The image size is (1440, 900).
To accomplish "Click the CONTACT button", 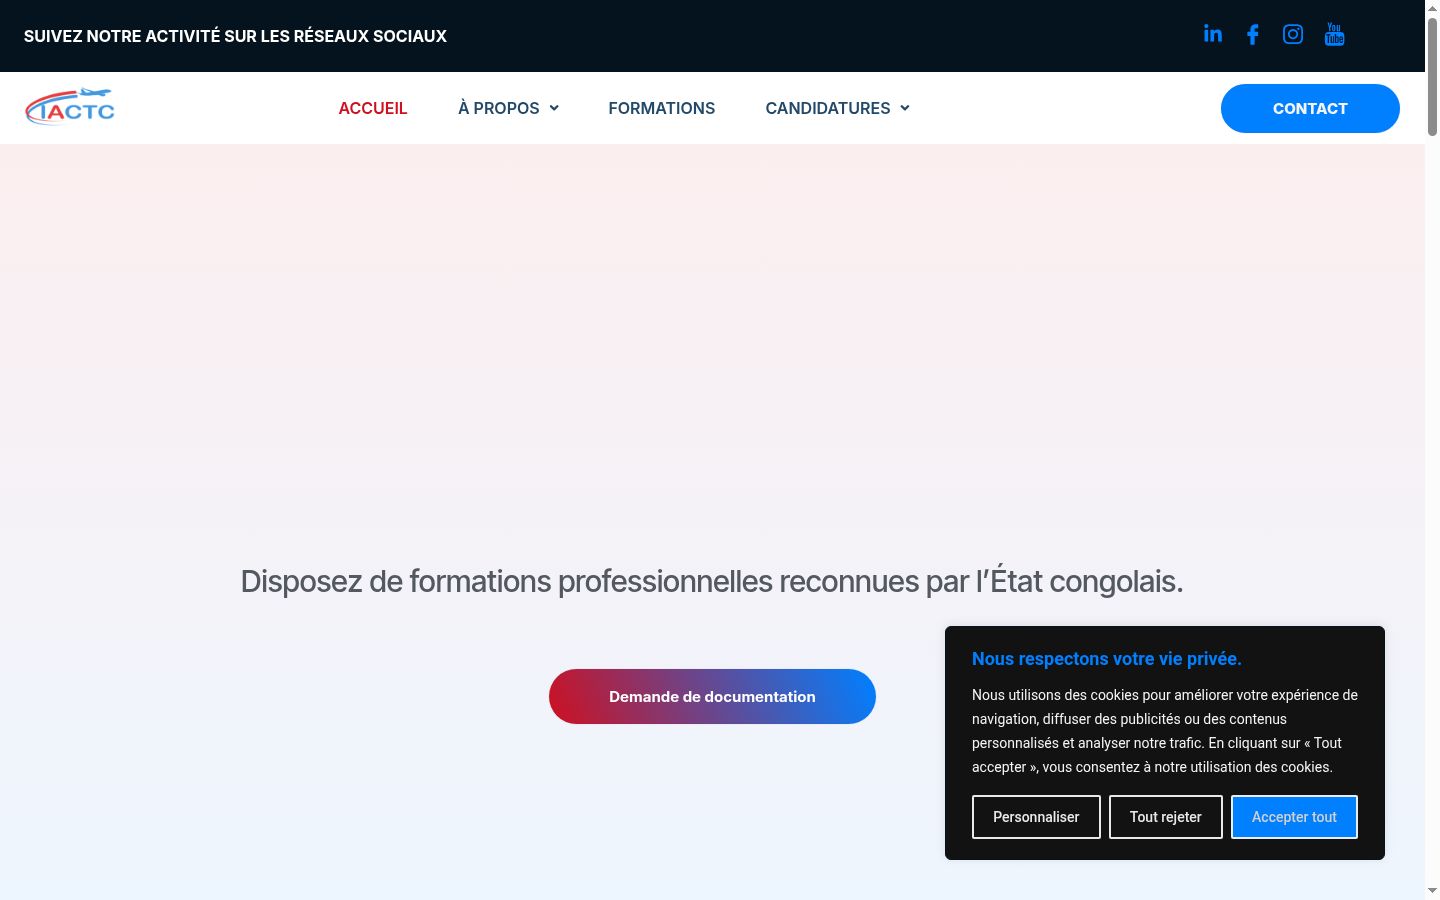I will click(x=1310, y=108).
